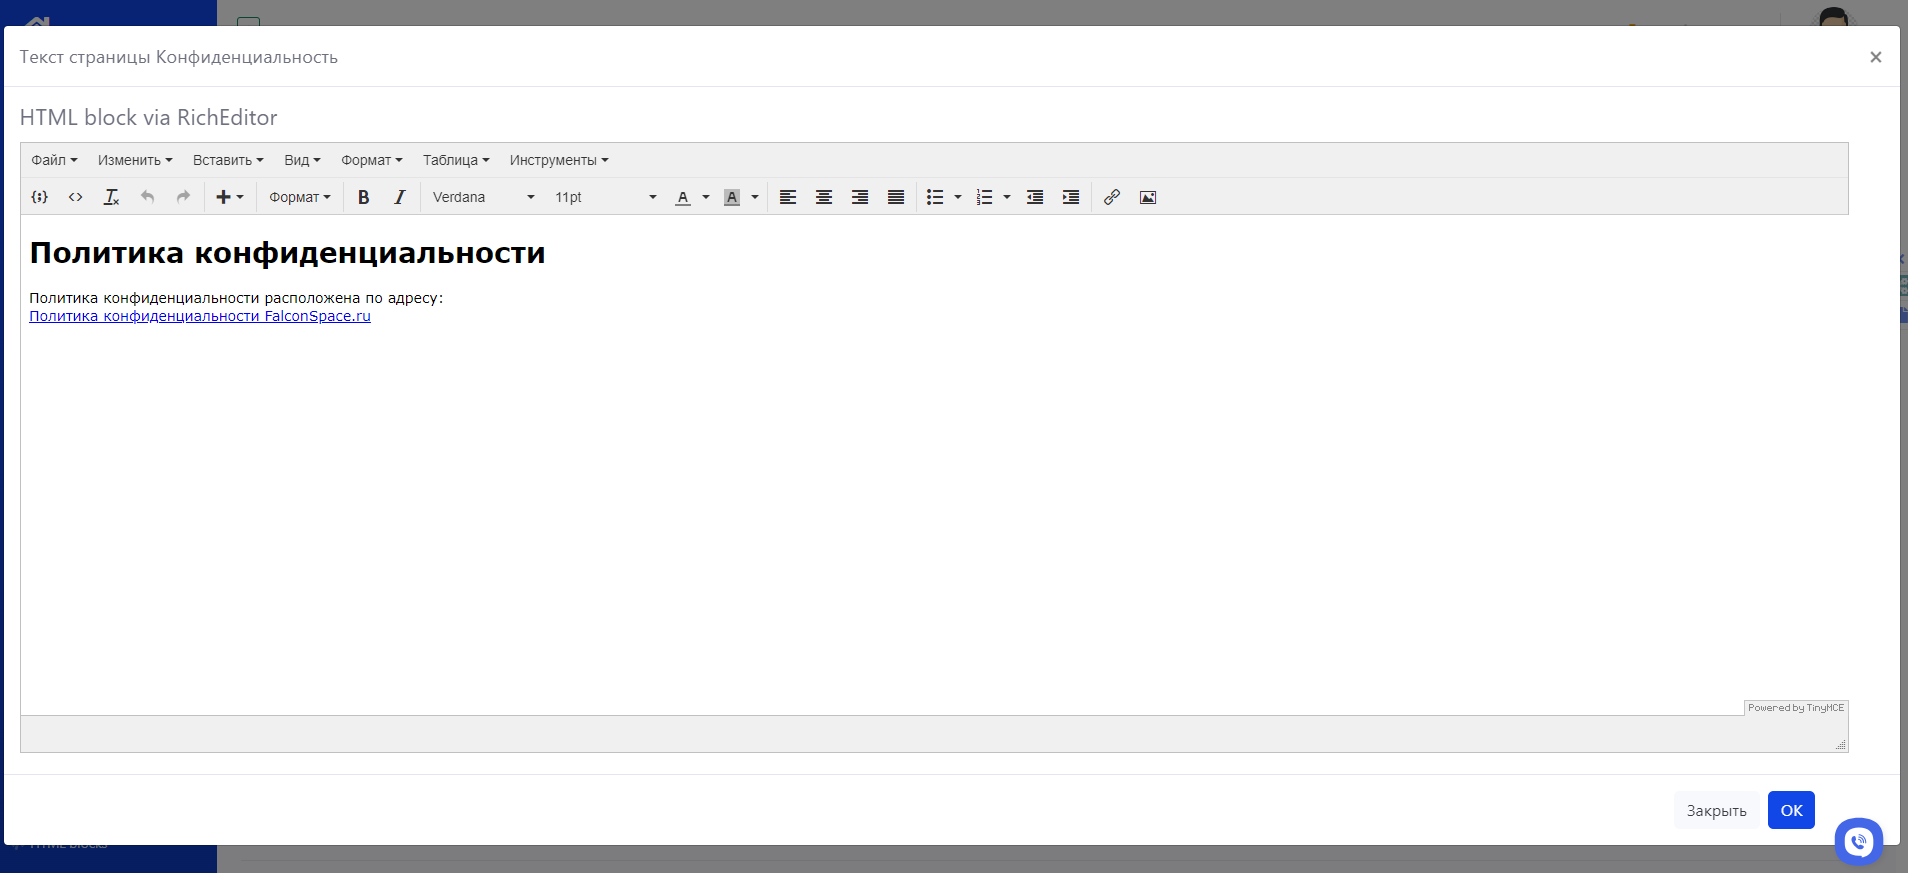Toggle the bullet list button

(x=935, y=197)
